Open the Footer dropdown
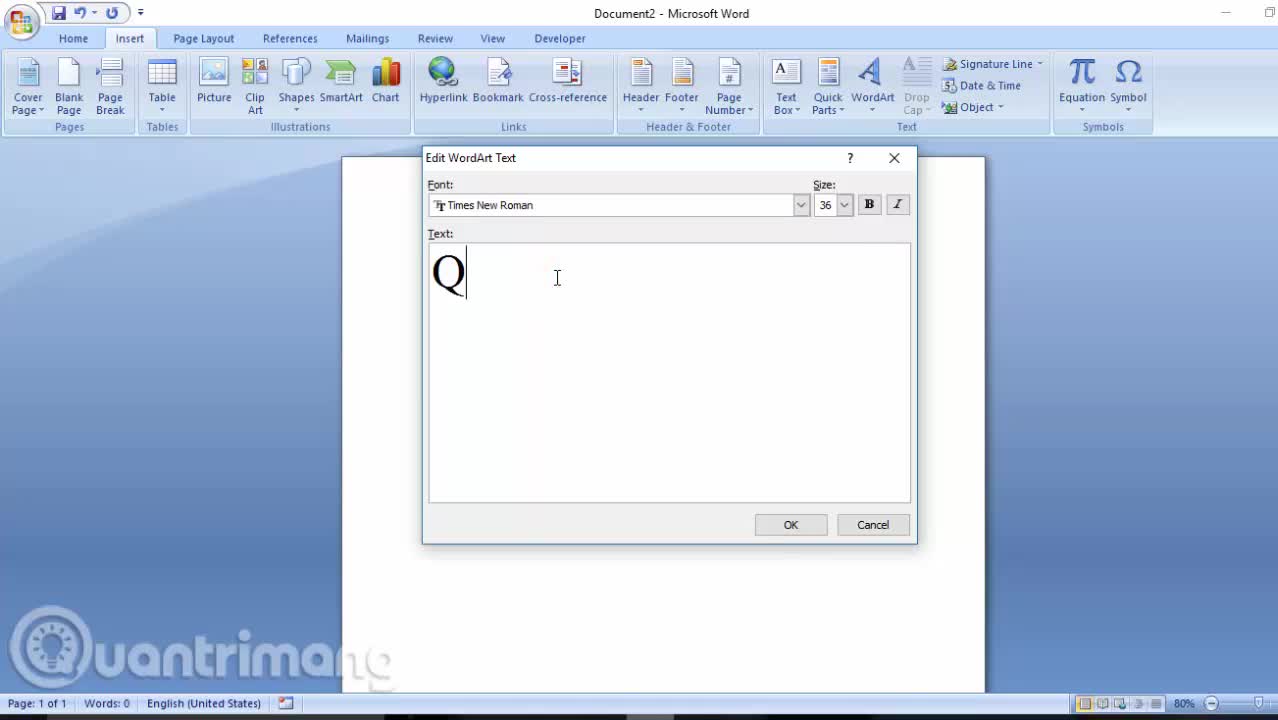1278x720 pixels. click(x=682, y=87)
